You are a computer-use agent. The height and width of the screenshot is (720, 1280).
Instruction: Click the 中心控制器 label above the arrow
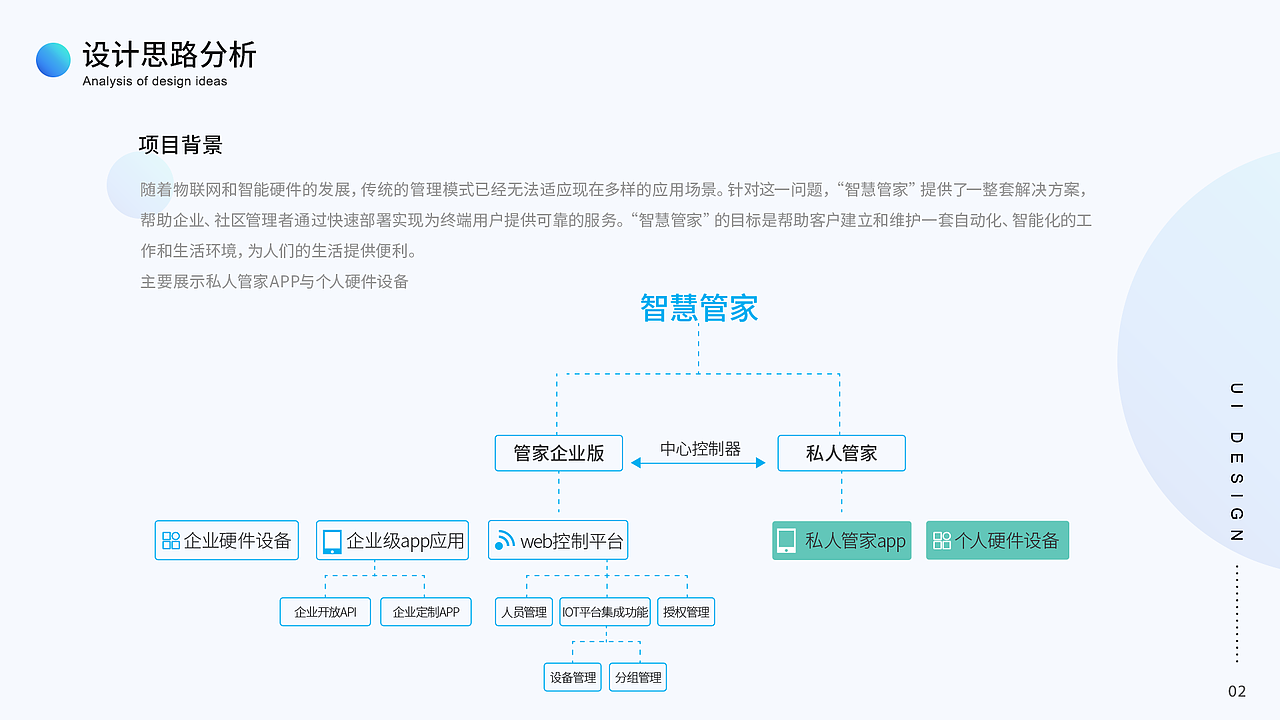coord(700,449)
